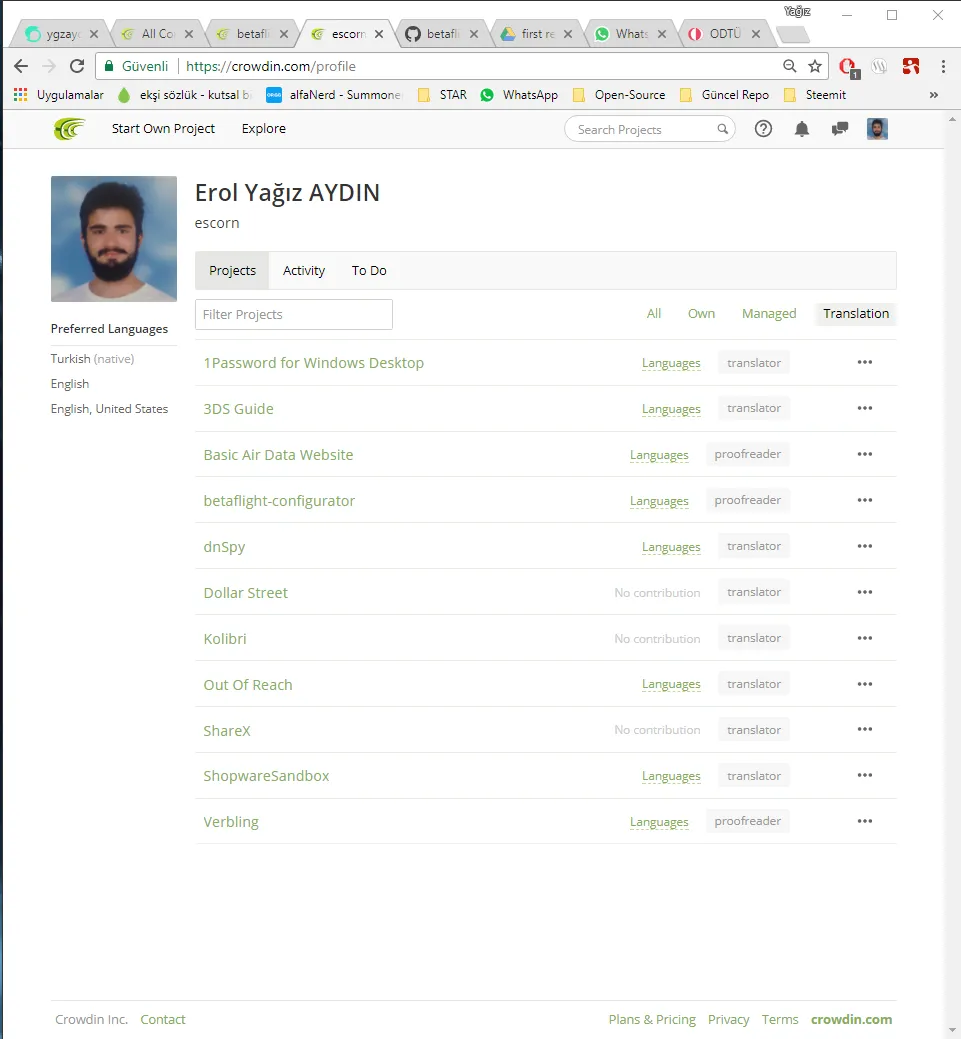Image resolution: width=961 pixels, height=1039 pixels.
Task: Open the Chrome three-dot menu
Action: 943,66
